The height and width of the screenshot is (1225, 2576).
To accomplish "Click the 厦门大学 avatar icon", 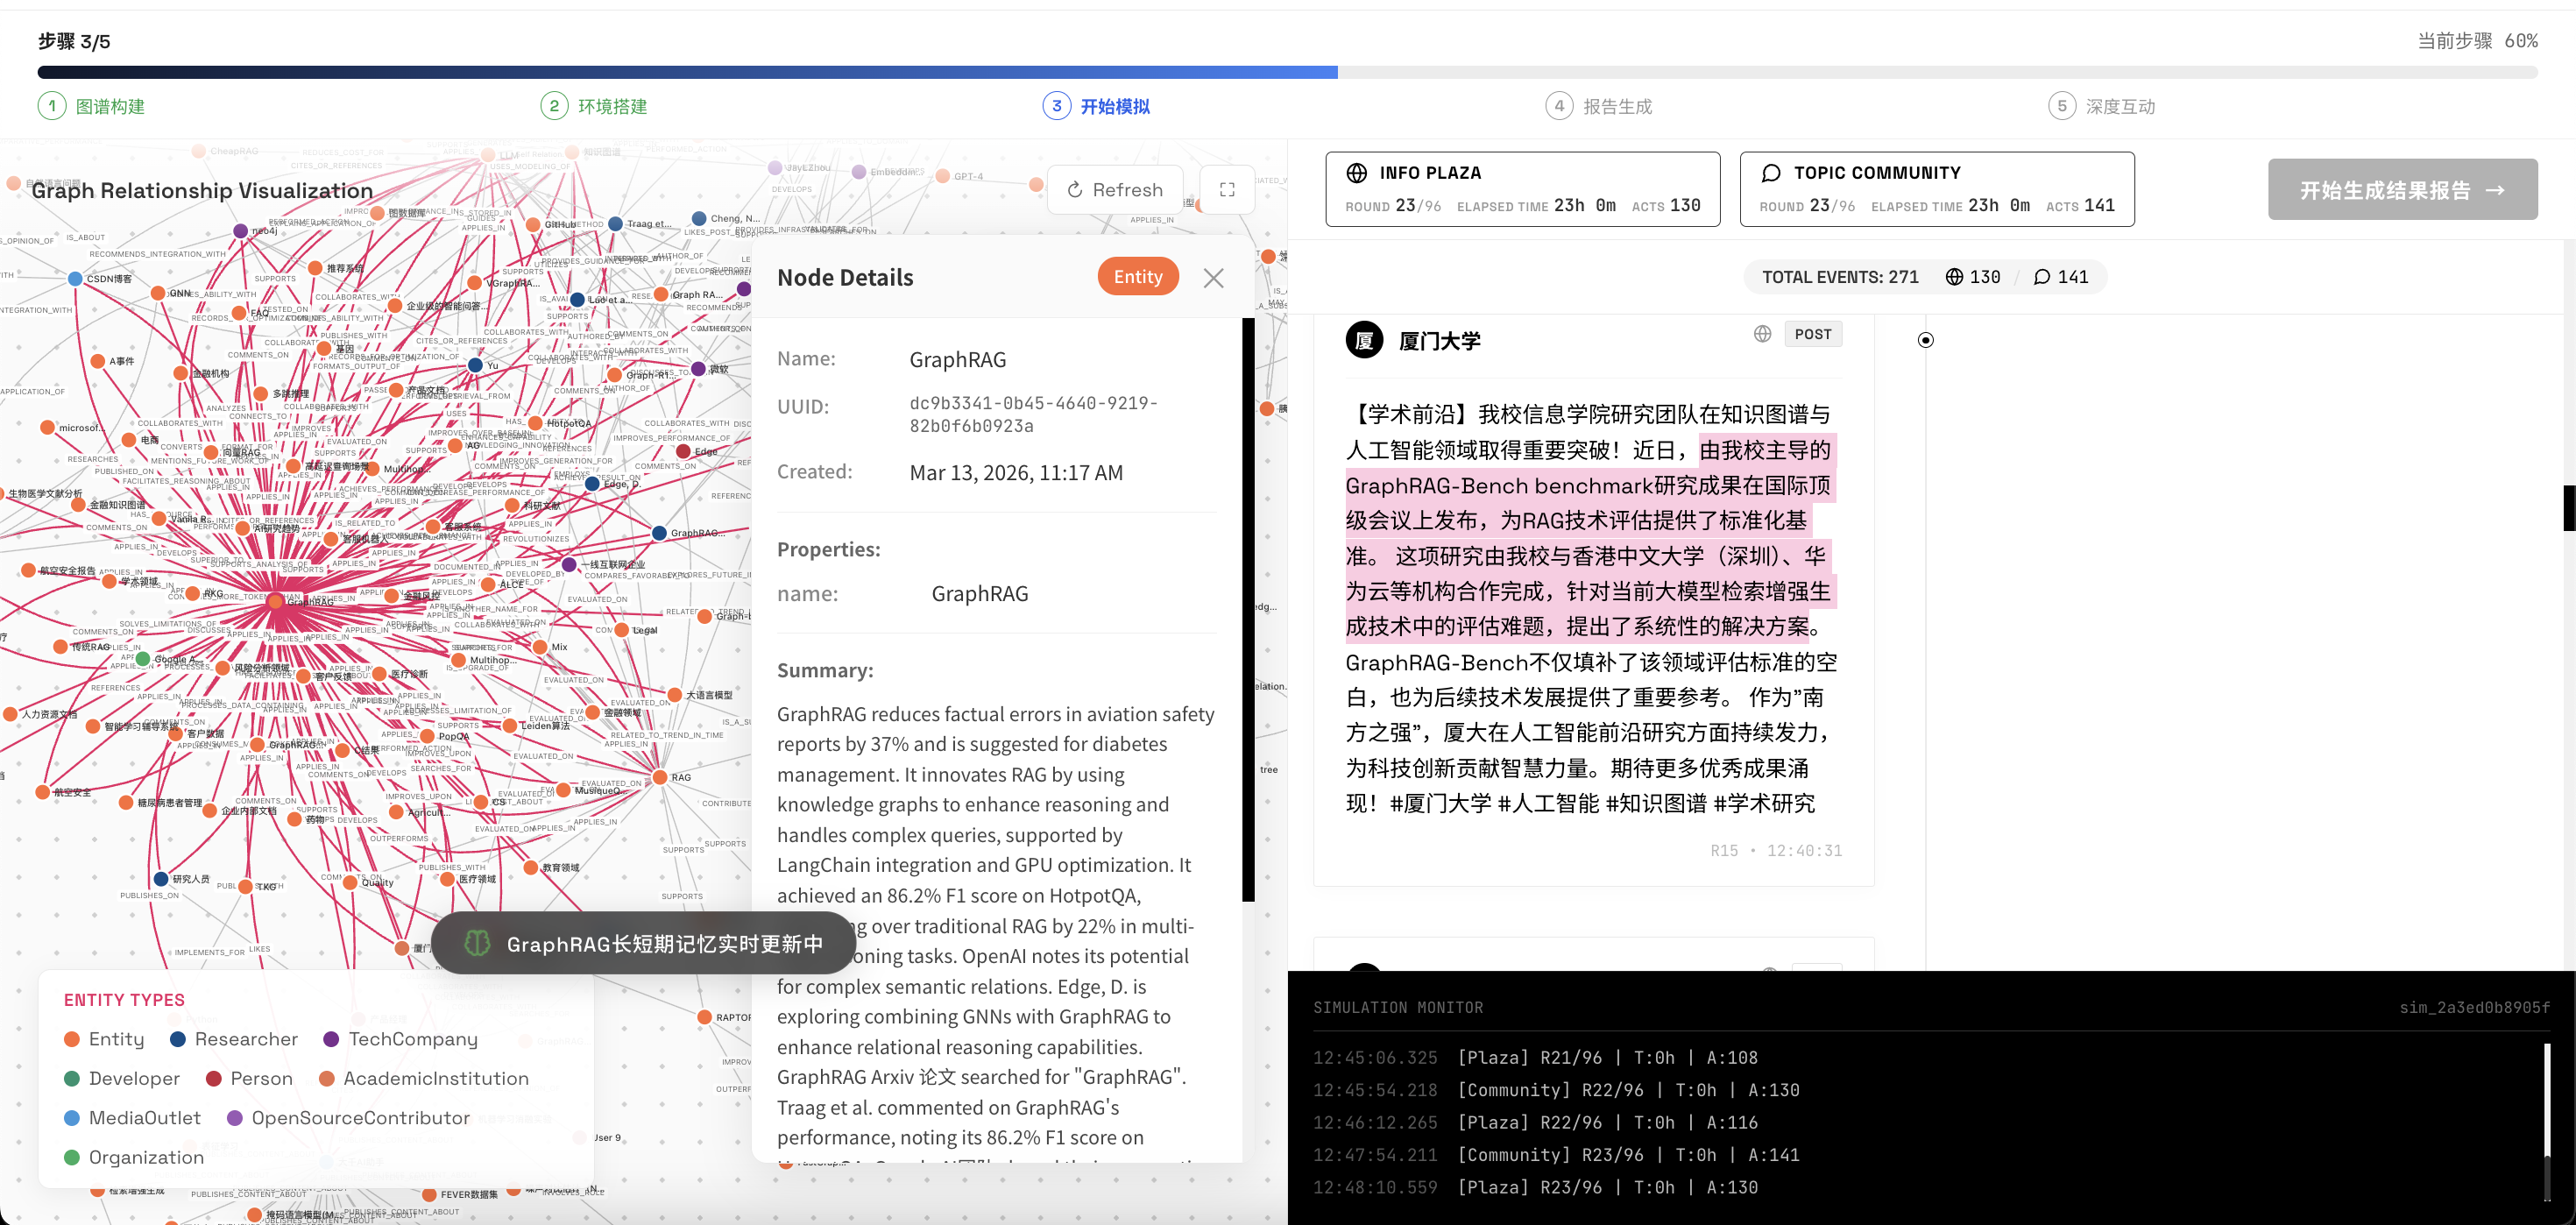I will [1365, 340].
